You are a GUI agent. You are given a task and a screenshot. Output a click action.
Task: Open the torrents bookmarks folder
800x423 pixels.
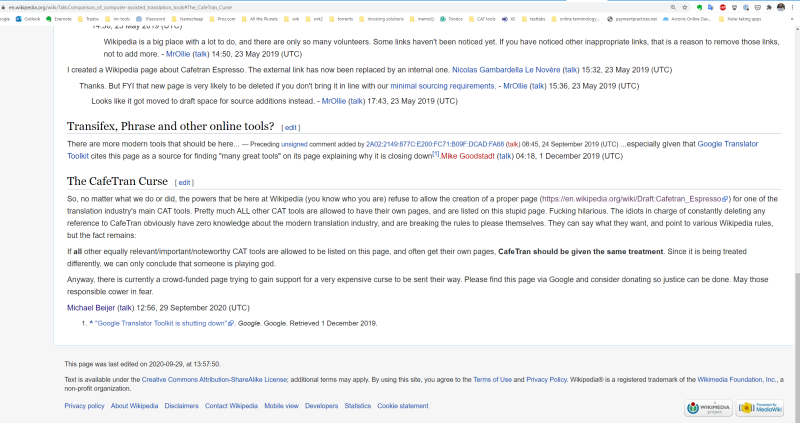[341, 19]
